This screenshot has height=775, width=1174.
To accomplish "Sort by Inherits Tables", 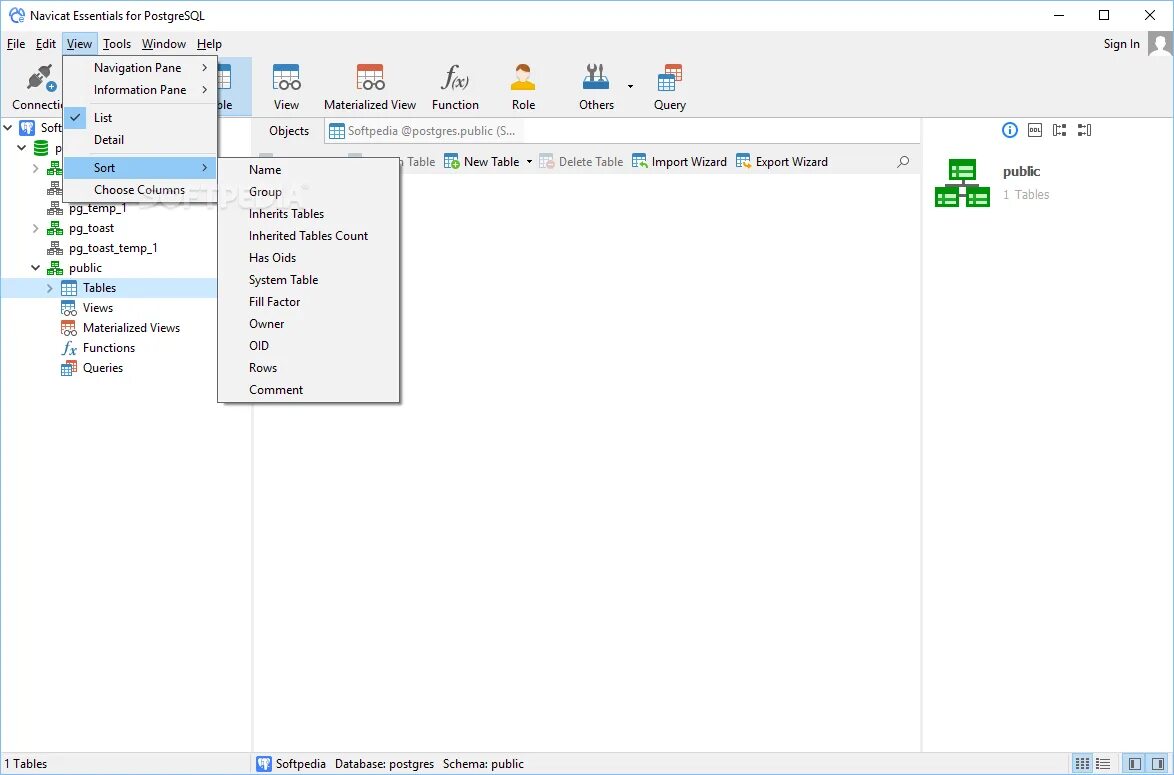I will (x=308, y=213).
